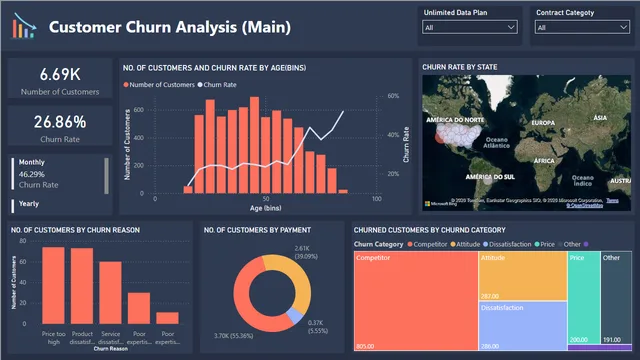Click the Product dissatisfaction bar
The height and width of the screenshot is (360, 640).
[82, 286]
